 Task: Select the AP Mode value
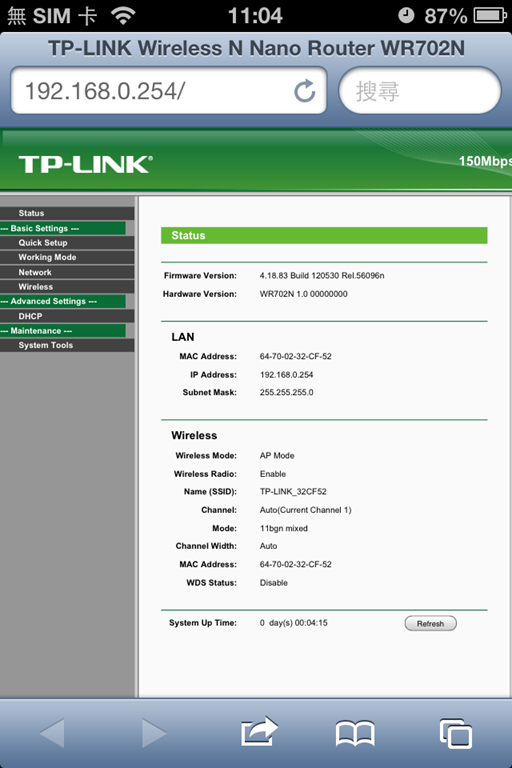coord(277,456)
